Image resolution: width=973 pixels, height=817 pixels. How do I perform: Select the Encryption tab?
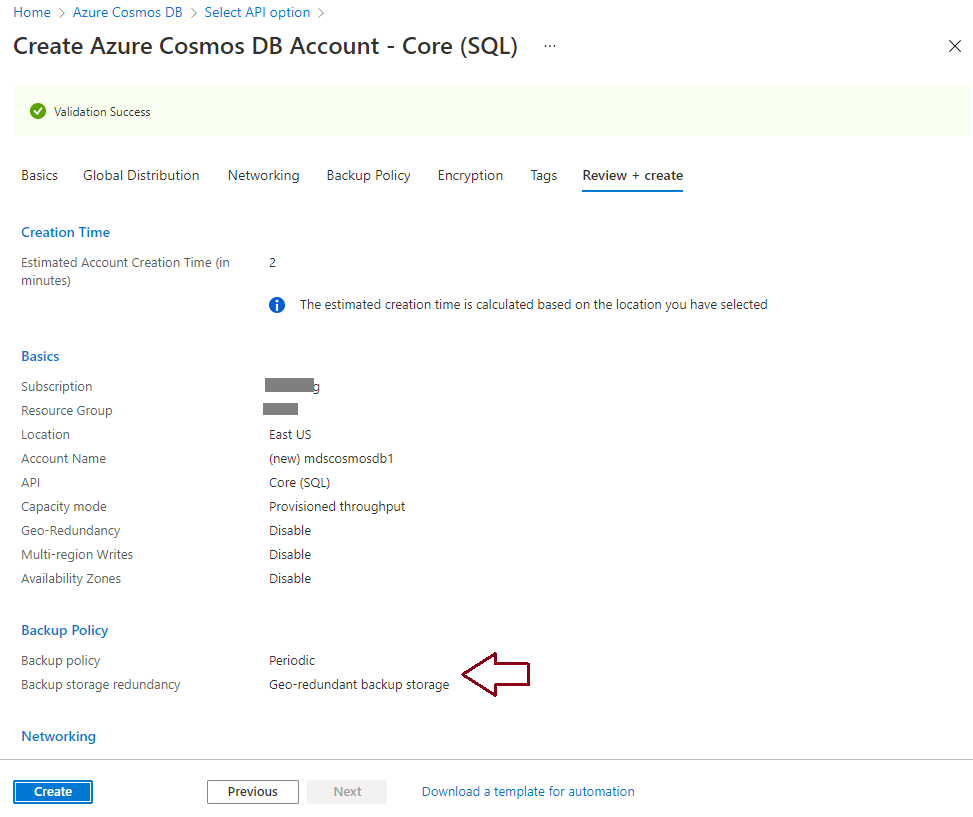coord(470,176)
